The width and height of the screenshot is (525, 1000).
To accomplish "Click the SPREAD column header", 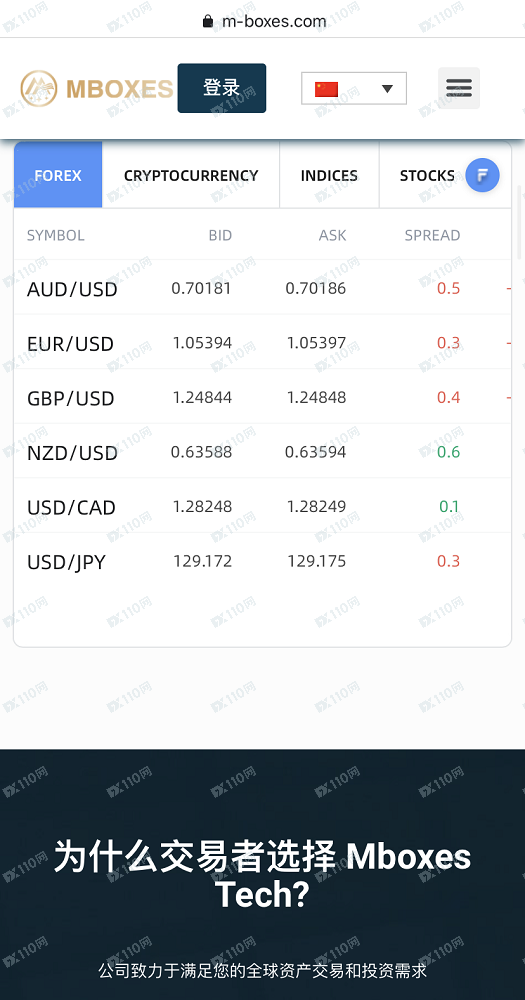I will tap(432, 235).
